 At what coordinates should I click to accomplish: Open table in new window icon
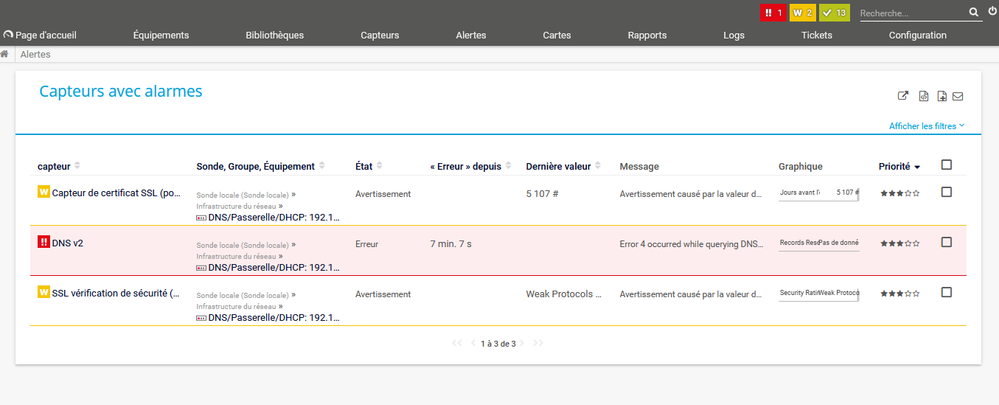tap(903, 97)
